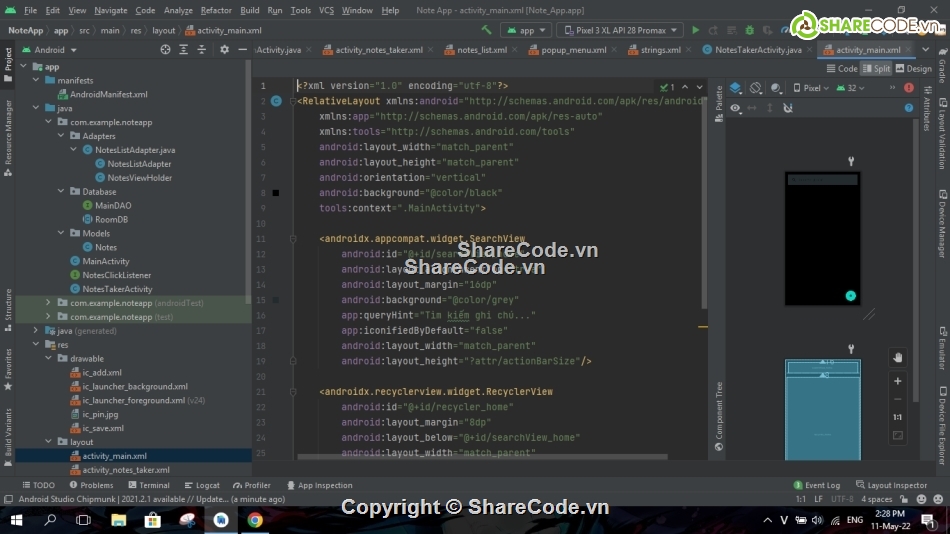
Task: Open the Logcat tool window button
Action: pyautogui.click(x=202, y=485)
